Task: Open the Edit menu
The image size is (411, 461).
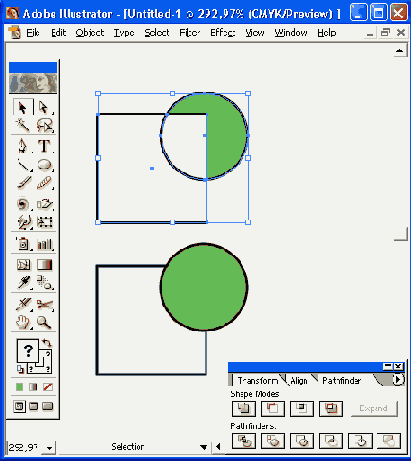Action: (59, 33)
